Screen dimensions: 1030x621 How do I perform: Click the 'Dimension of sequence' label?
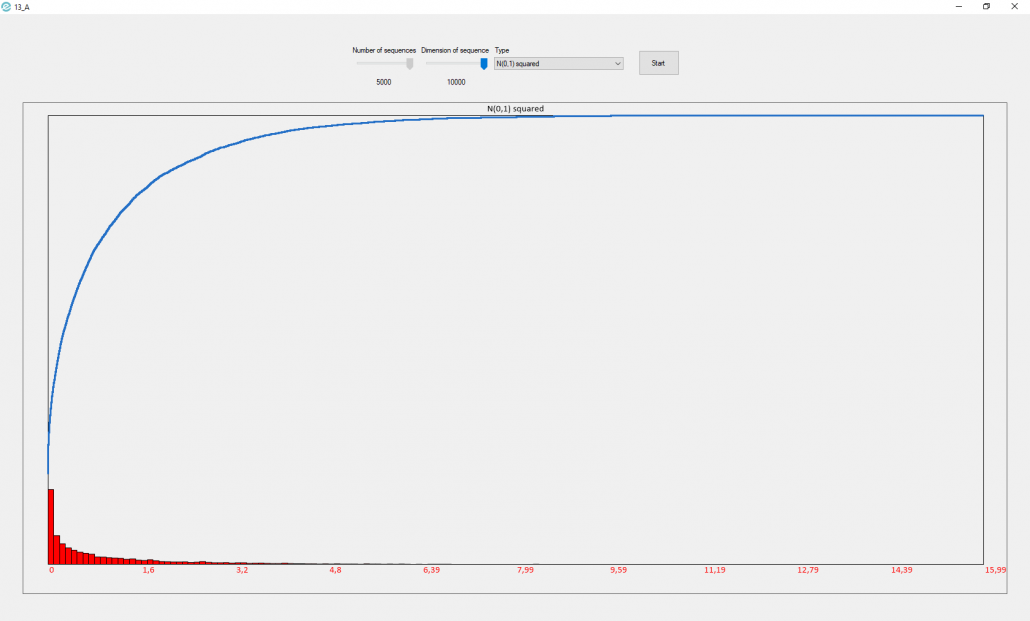click(455, 50)
